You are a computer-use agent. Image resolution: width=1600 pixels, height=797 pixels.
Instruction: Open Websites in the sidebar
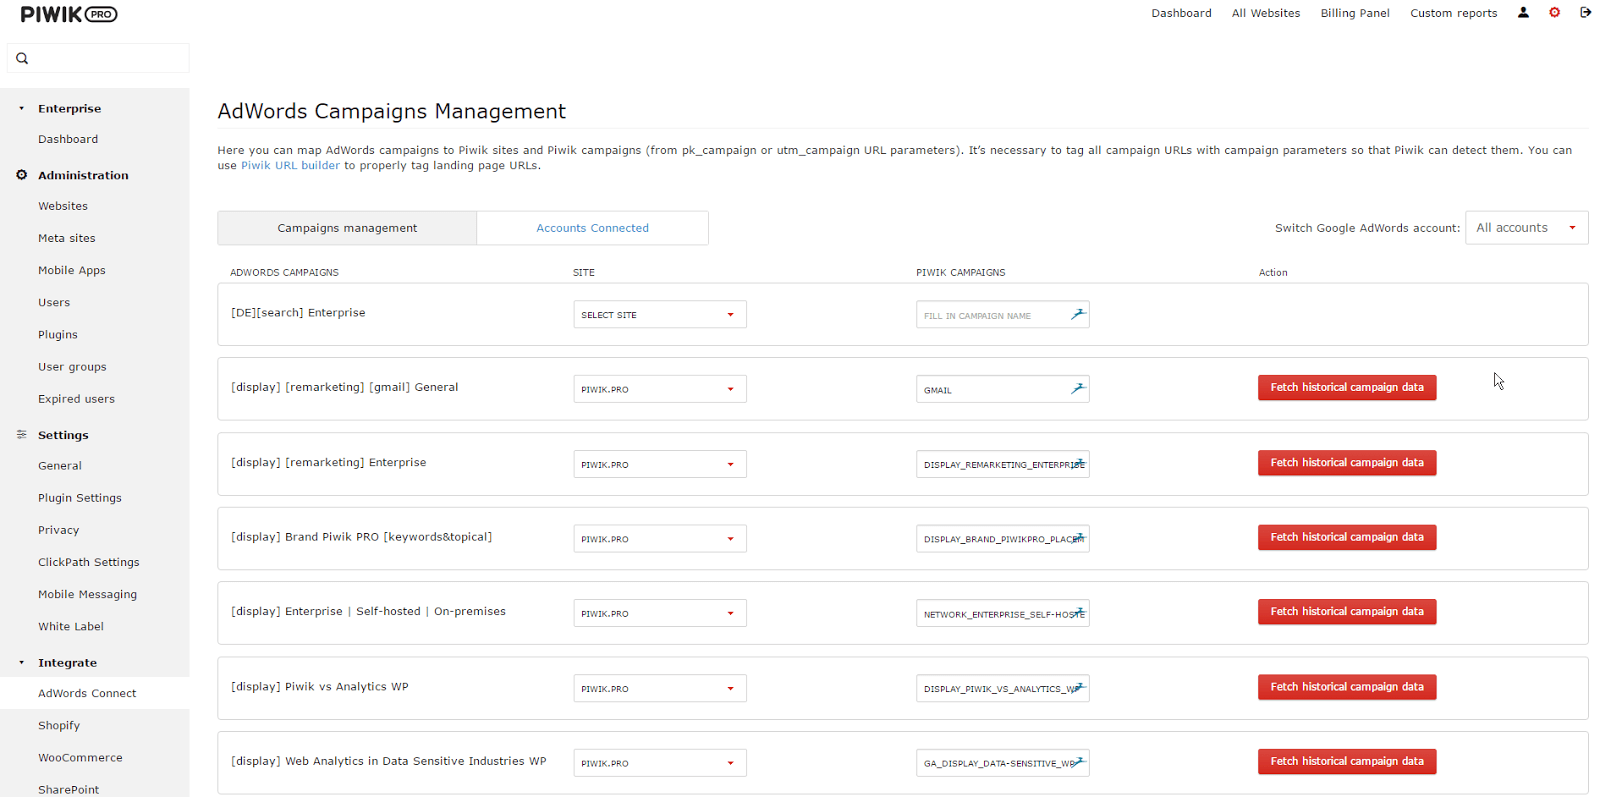(63, 206)
